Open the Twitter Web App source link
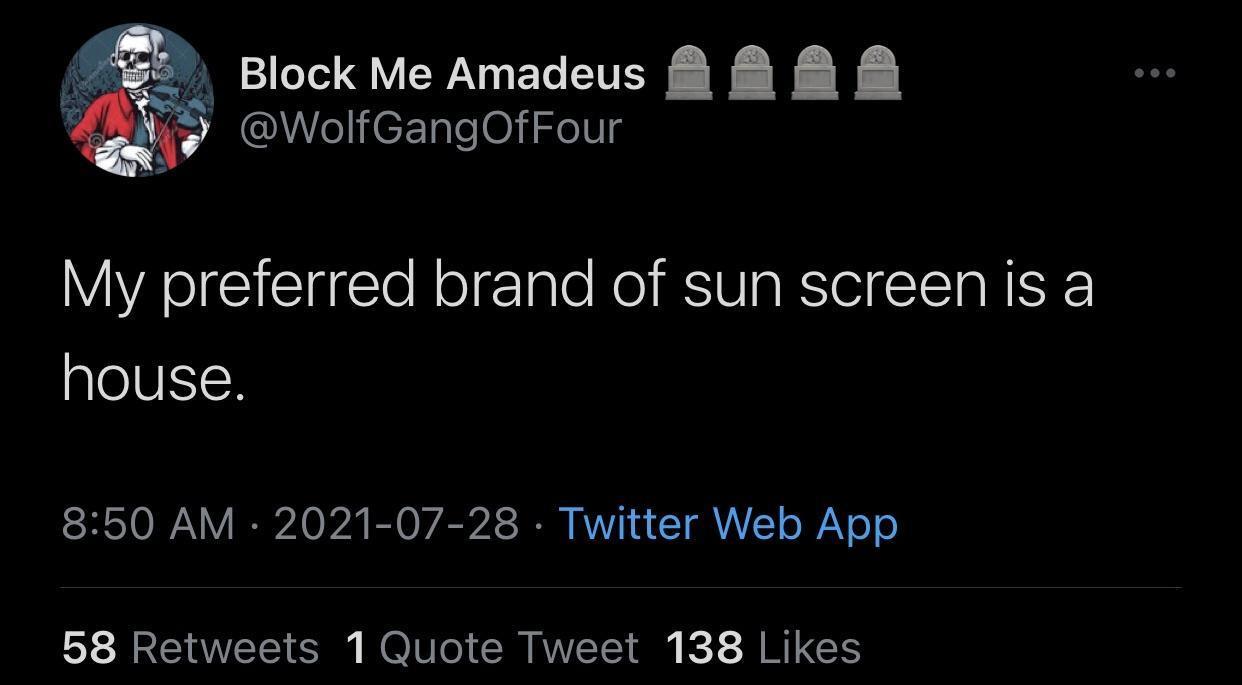This screenshot has height=685, width=1242. pyautogui.click(x=728, y=523)
